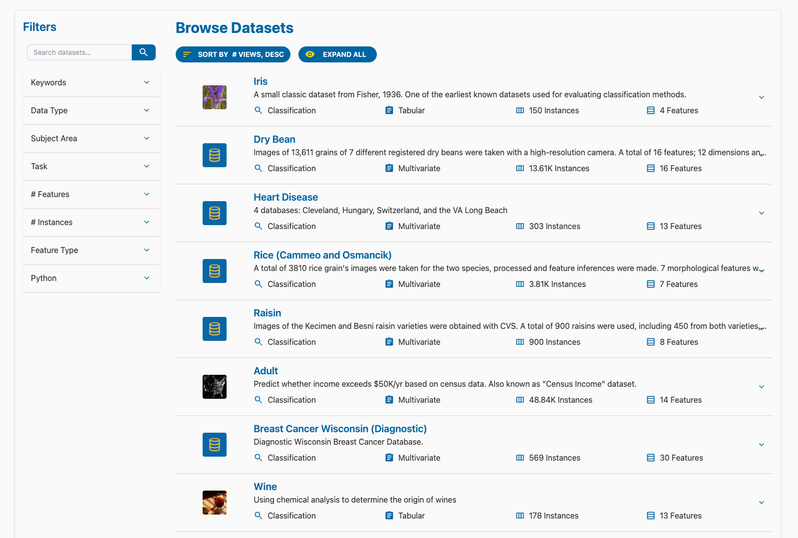Screen dimensions: 798x538
Task: Open the Iris dataset flower thumbnail
Action: pyautogui.click(x=214, y=97)
